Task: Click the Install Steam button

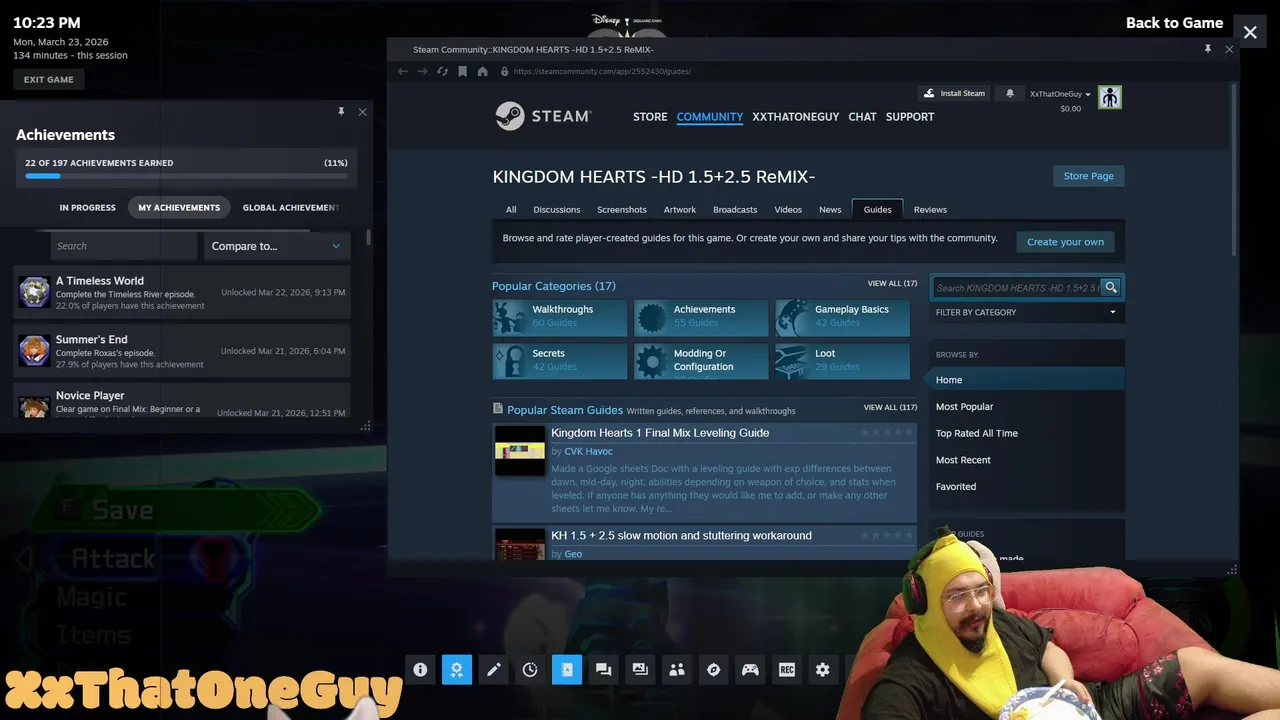Action: pos(955,93)
